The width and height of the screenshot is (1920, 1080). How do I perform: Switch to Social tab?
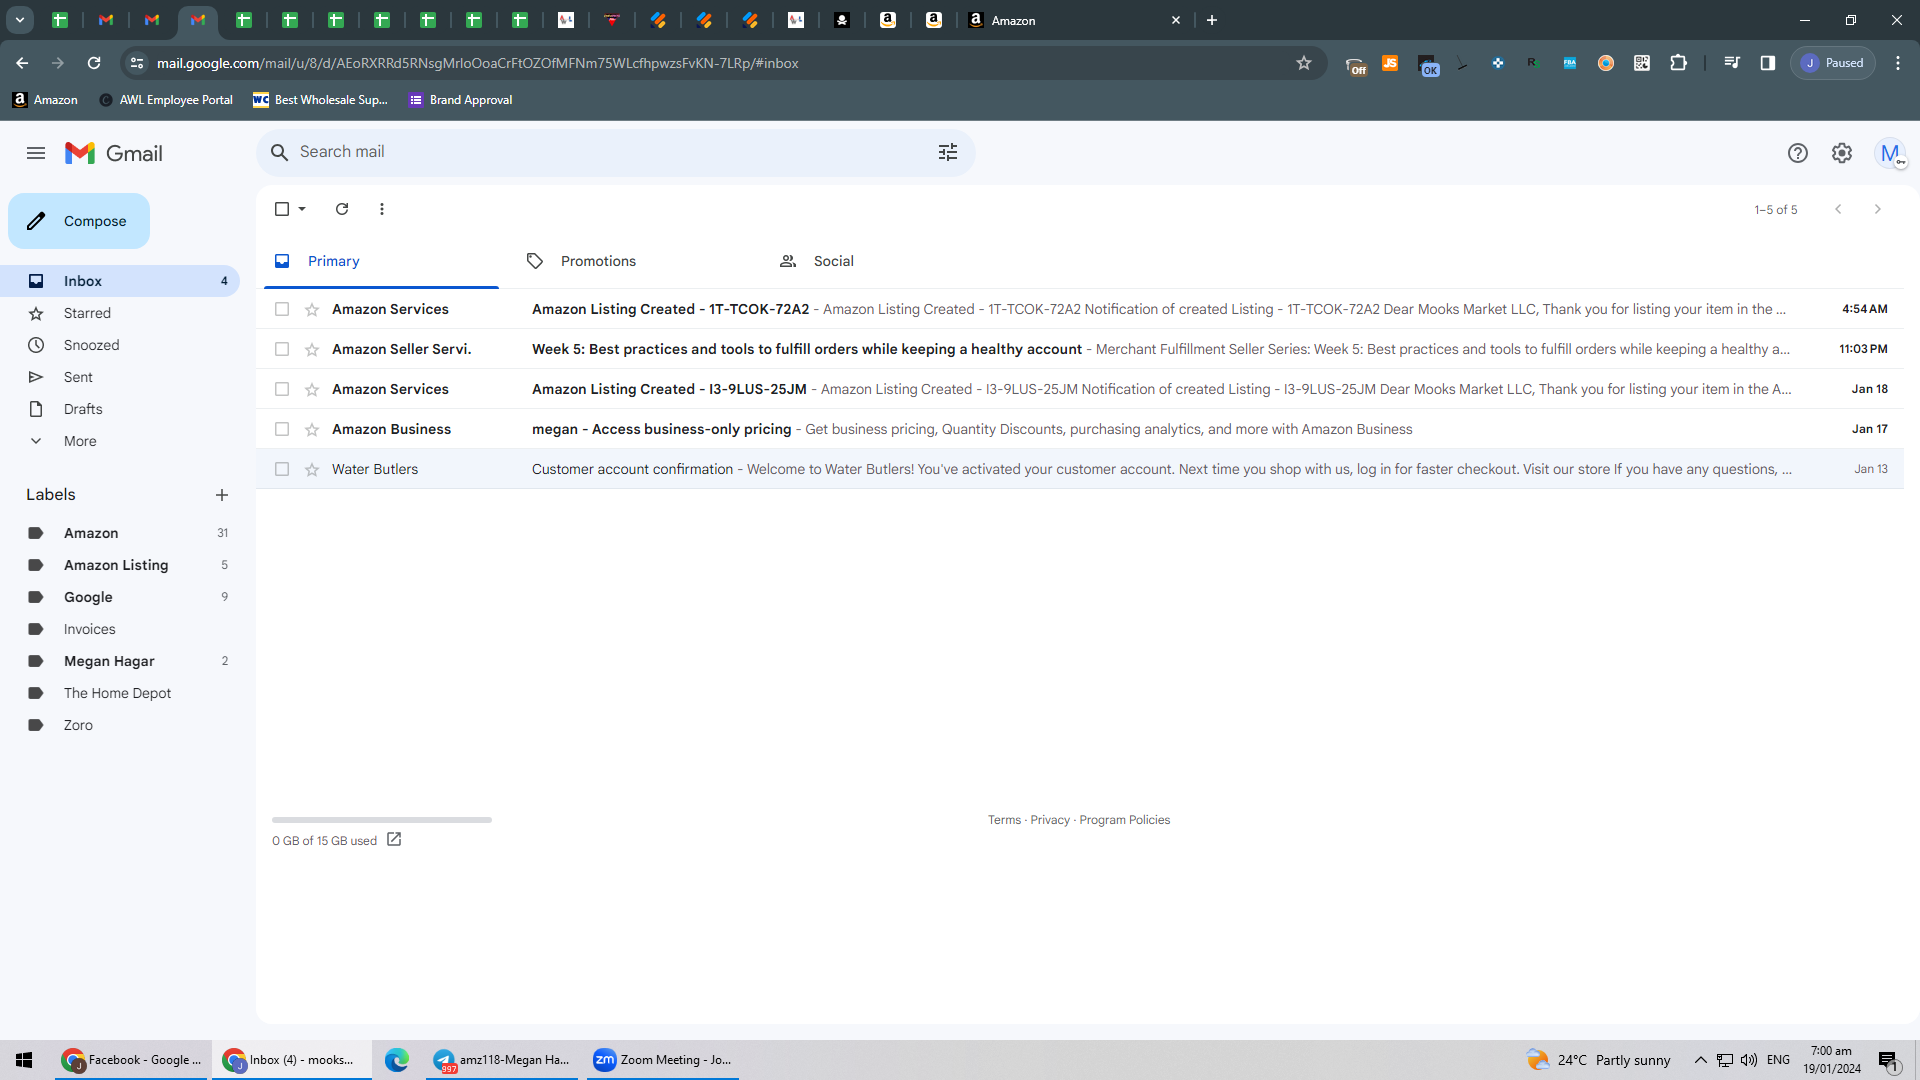pos(887,261)
